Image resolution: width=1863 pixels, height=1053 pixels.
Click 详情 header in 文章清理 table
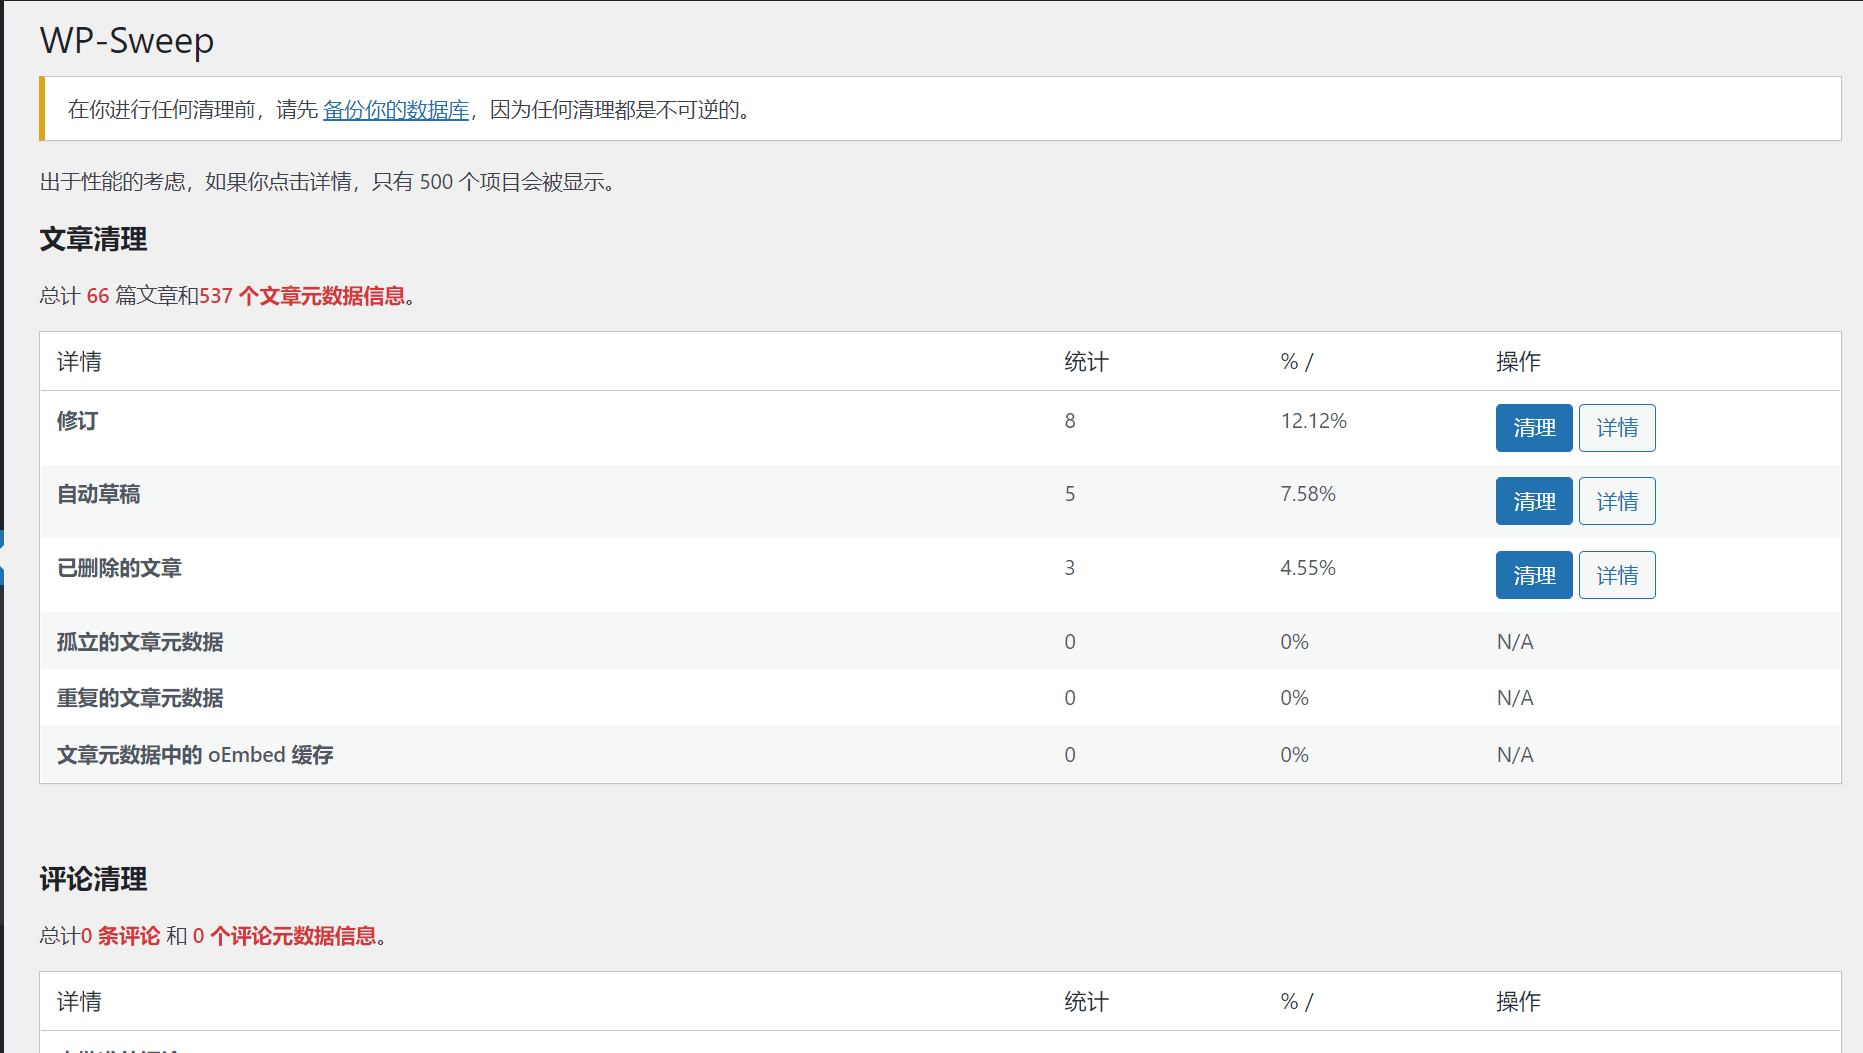point(79,362)
